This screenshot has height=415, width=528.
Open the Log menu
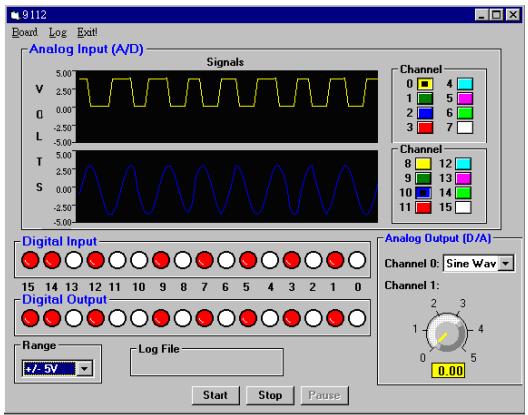[58, 32]
